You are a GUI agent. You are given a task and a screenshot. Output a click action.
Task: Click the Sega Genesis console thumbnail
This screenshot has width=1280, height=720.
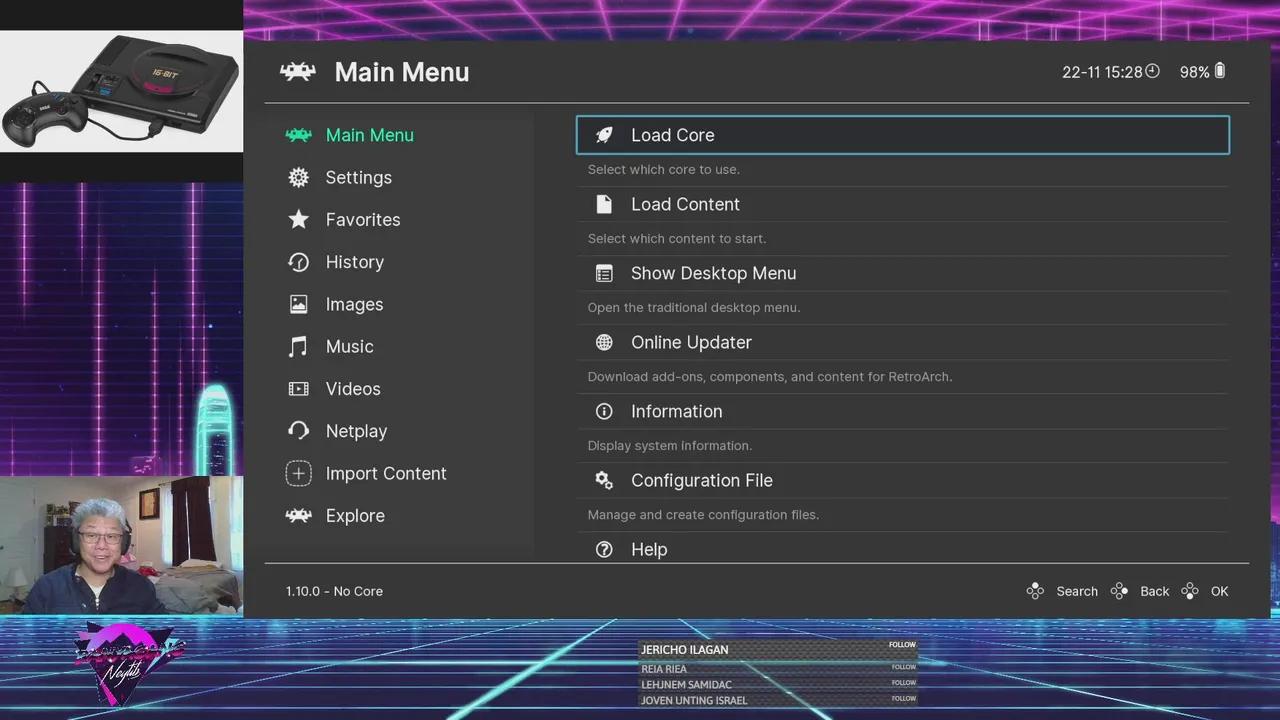(121, 91)
